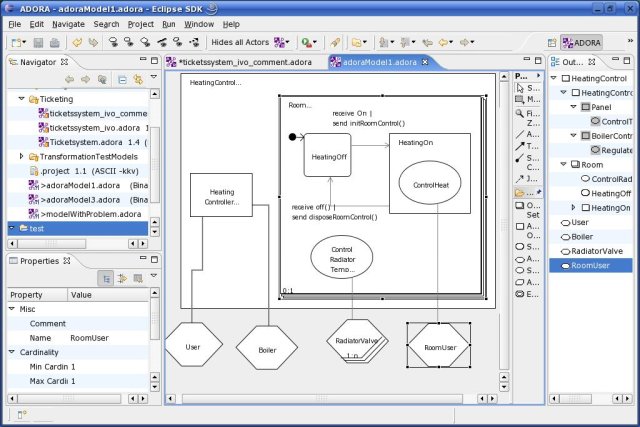Viewport: 640px width, 427px height.
Task: Select the arrow Select tool in palette
Action: coord(519,100)
